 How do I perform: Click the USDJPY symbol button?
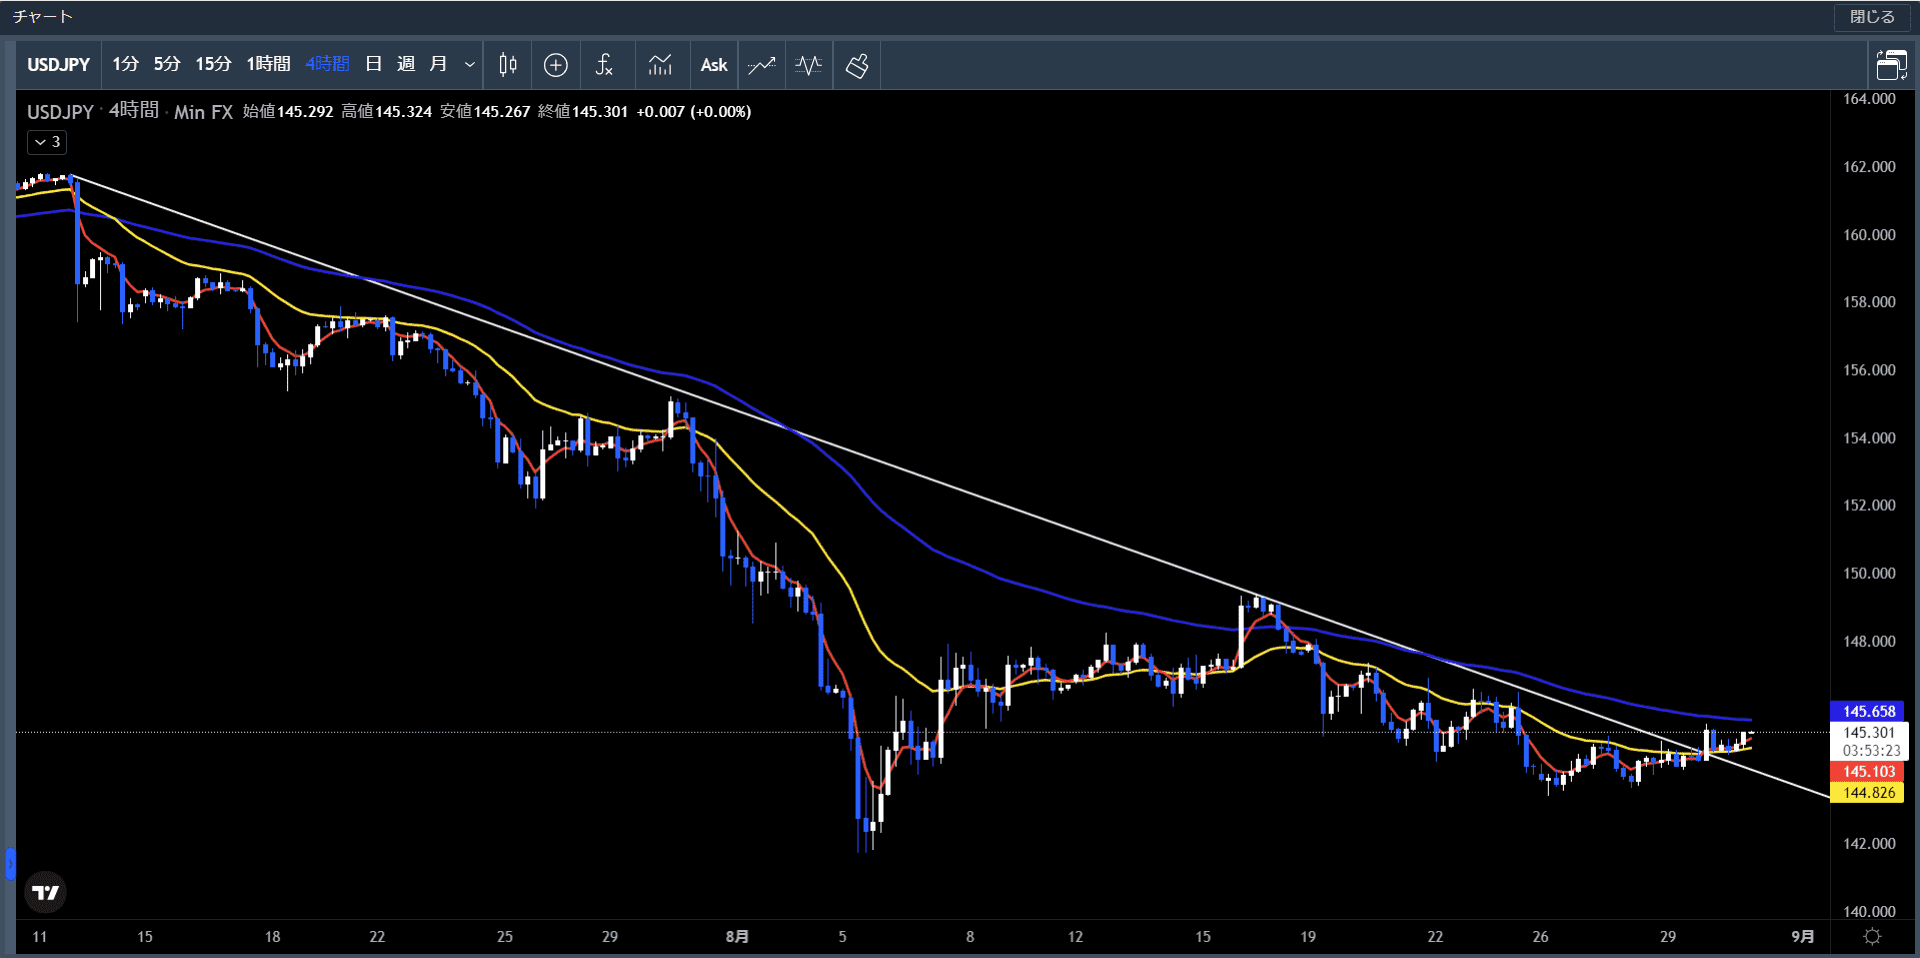[x=59, y=65]
